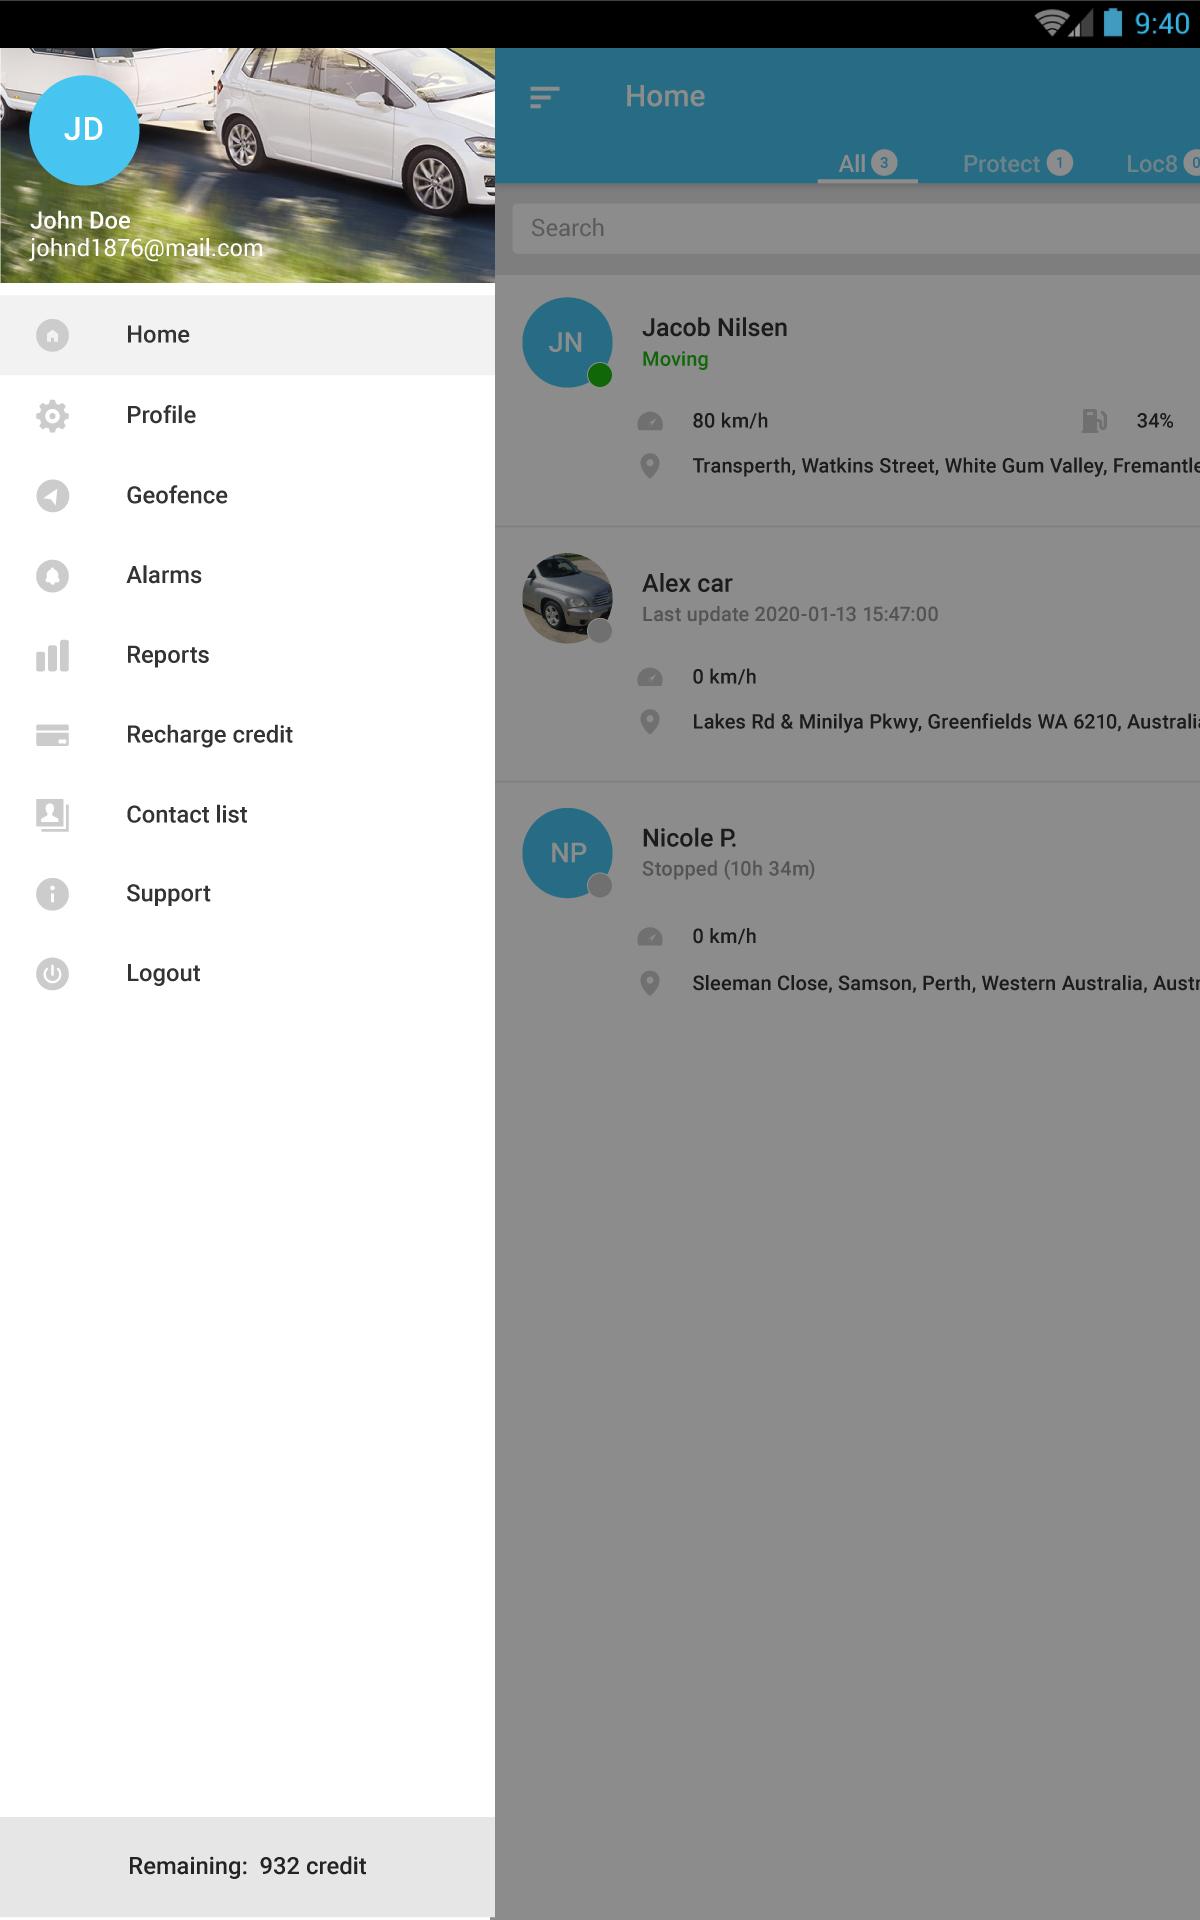Switch to the Protect tab
Image resolution: width=1200 pixels, height=1920 pixels.
click(1017, 163)
